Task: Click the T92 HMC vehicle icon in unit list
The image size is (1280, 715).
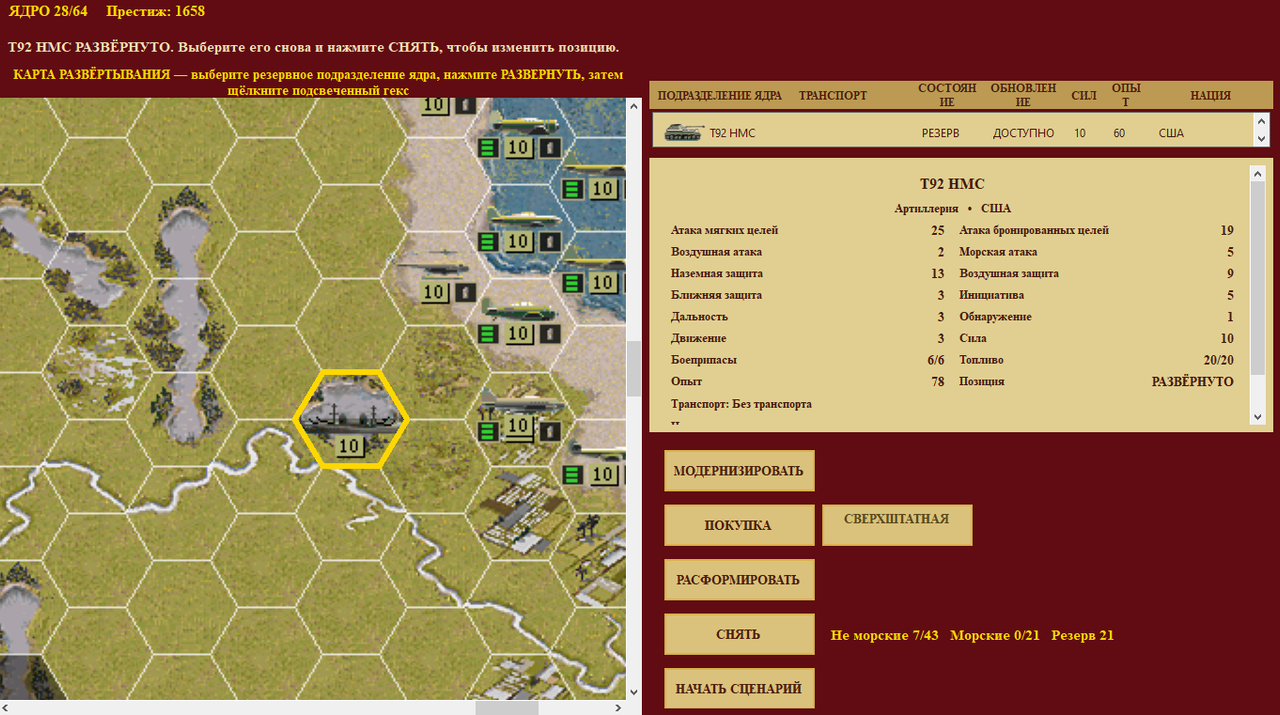Action: click(683, 133)
